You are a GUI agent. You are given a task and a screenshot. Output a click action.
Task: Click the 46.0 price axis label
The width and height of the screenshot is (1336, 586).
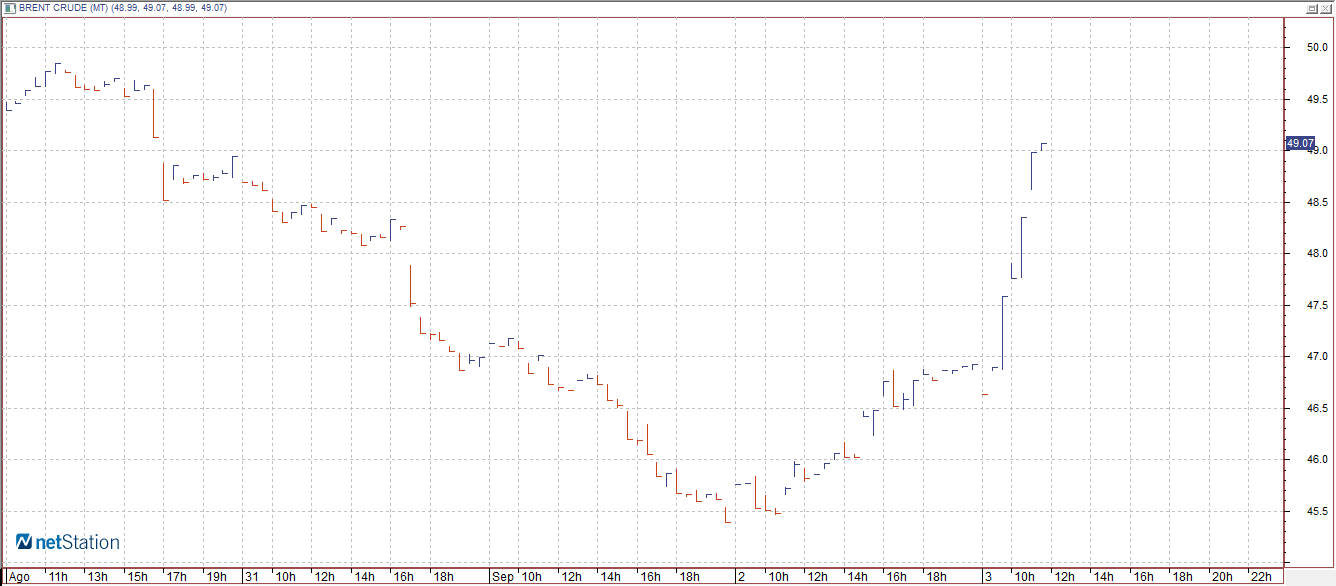(x=1317, y=460)
